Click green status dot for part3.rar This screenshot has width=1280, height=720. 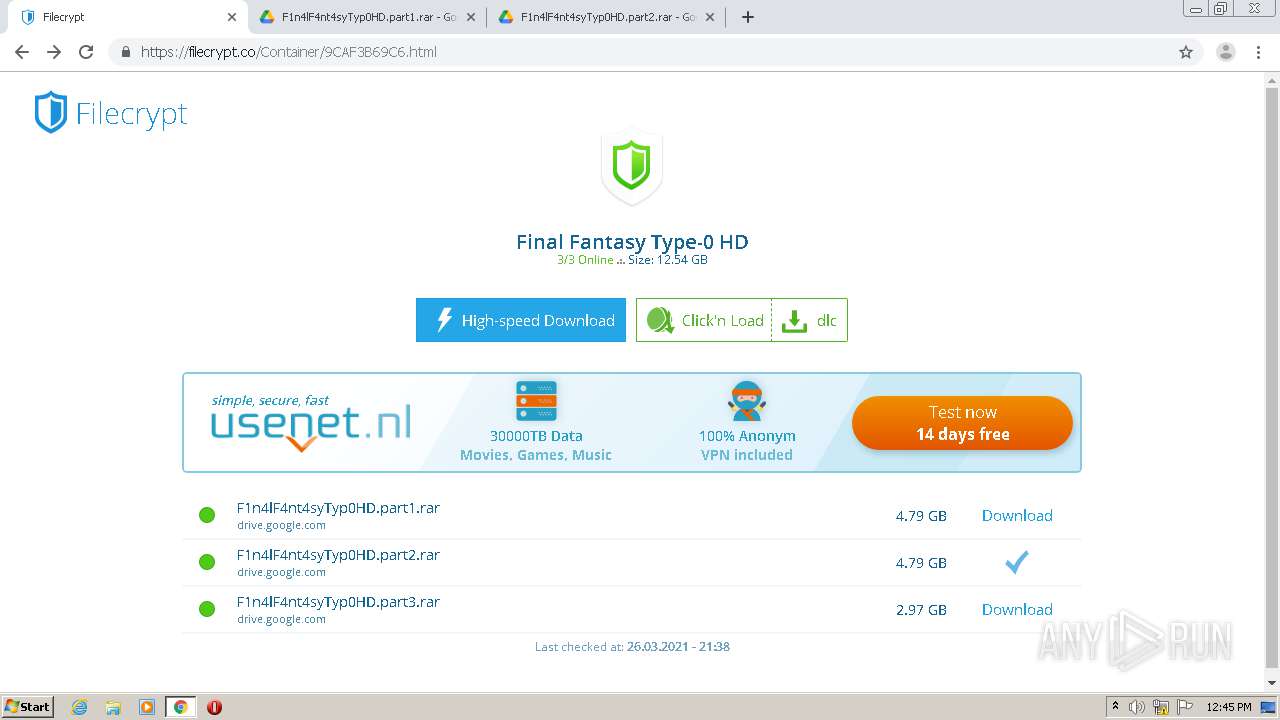[x=207, y=610]
